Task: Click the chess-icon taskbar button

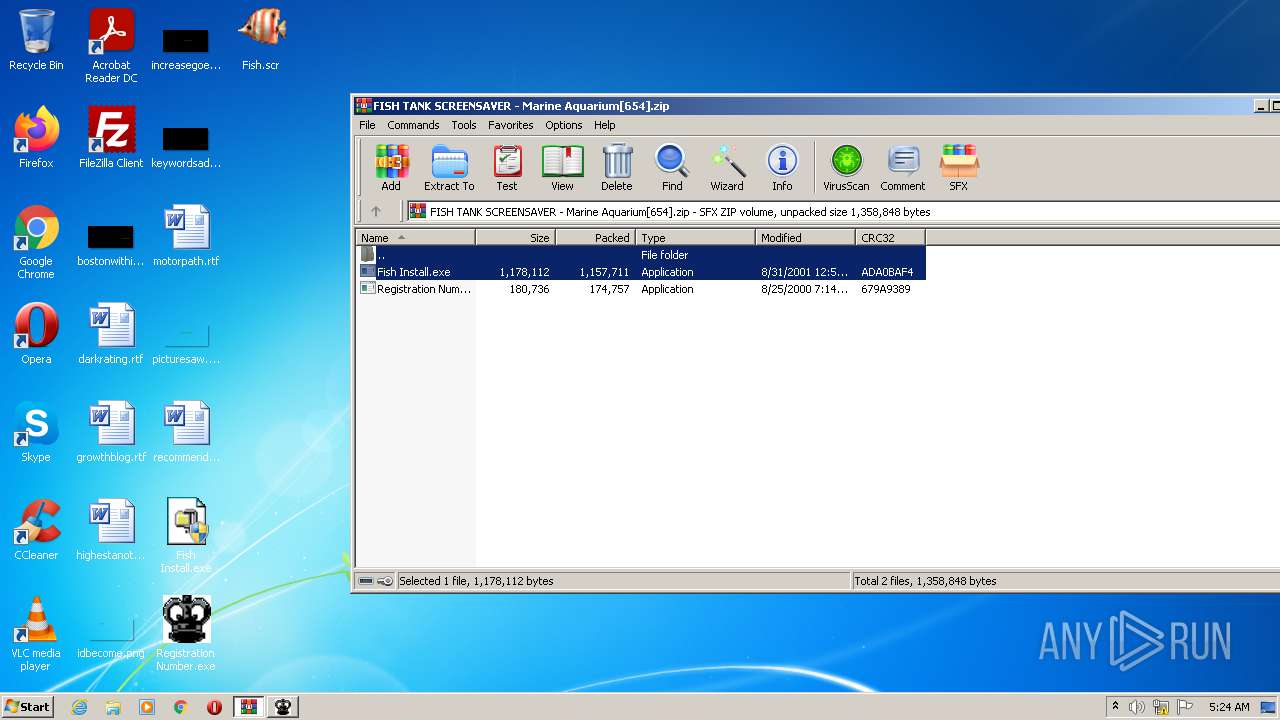Action: (283, 707)
